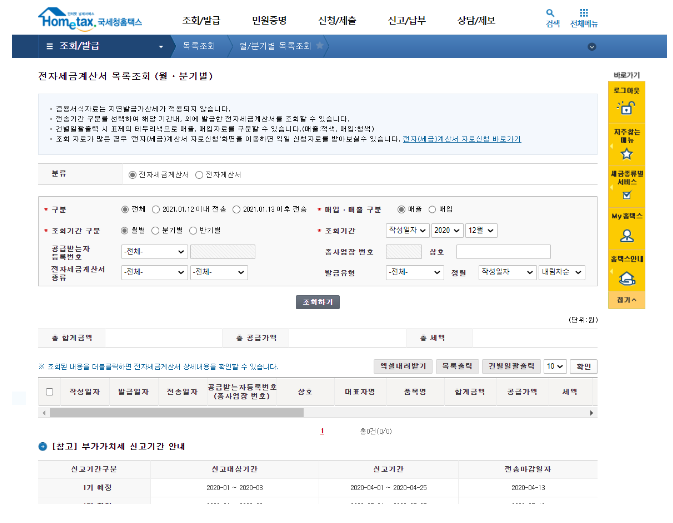
Task: Click the 합계금액 column header
Action: click(470, 392)
